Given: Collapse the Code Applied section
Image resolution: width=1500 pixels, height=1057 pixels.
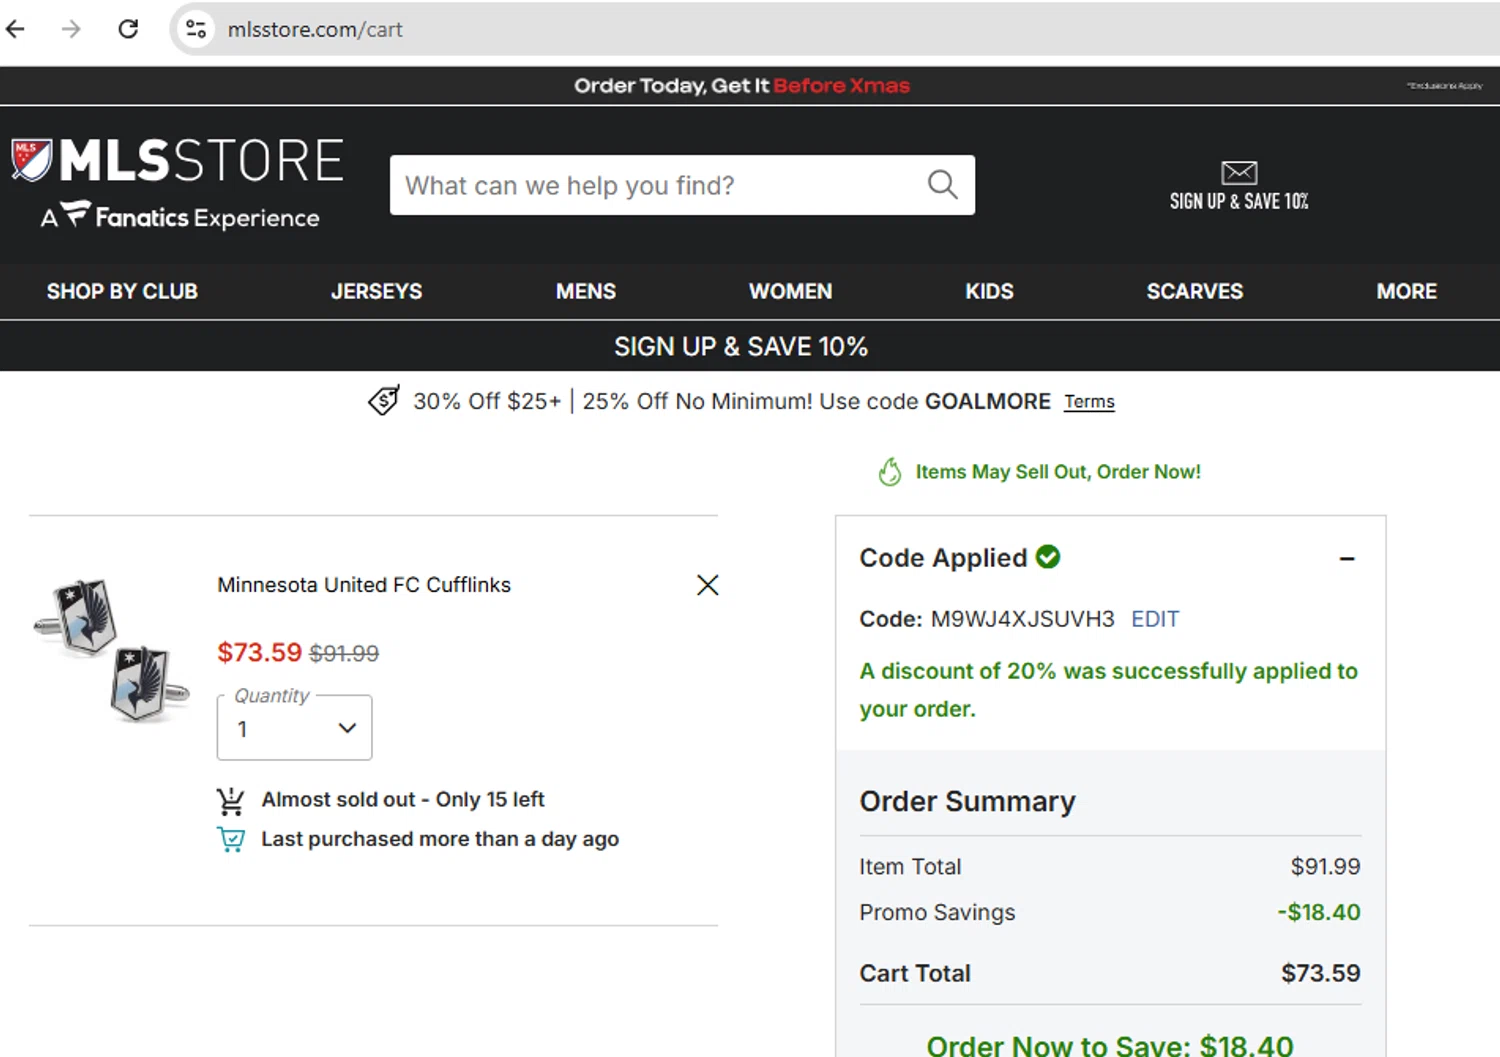Looking at the screenshot, I should point(1347,559).
